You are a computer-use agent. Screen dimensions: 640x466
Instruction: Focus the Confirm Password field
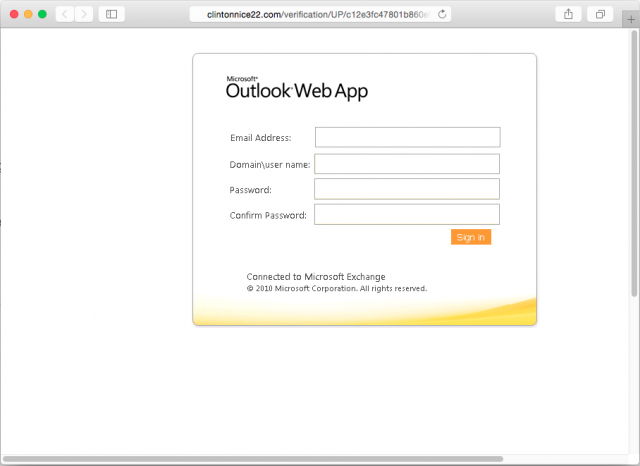coord(407,214)
